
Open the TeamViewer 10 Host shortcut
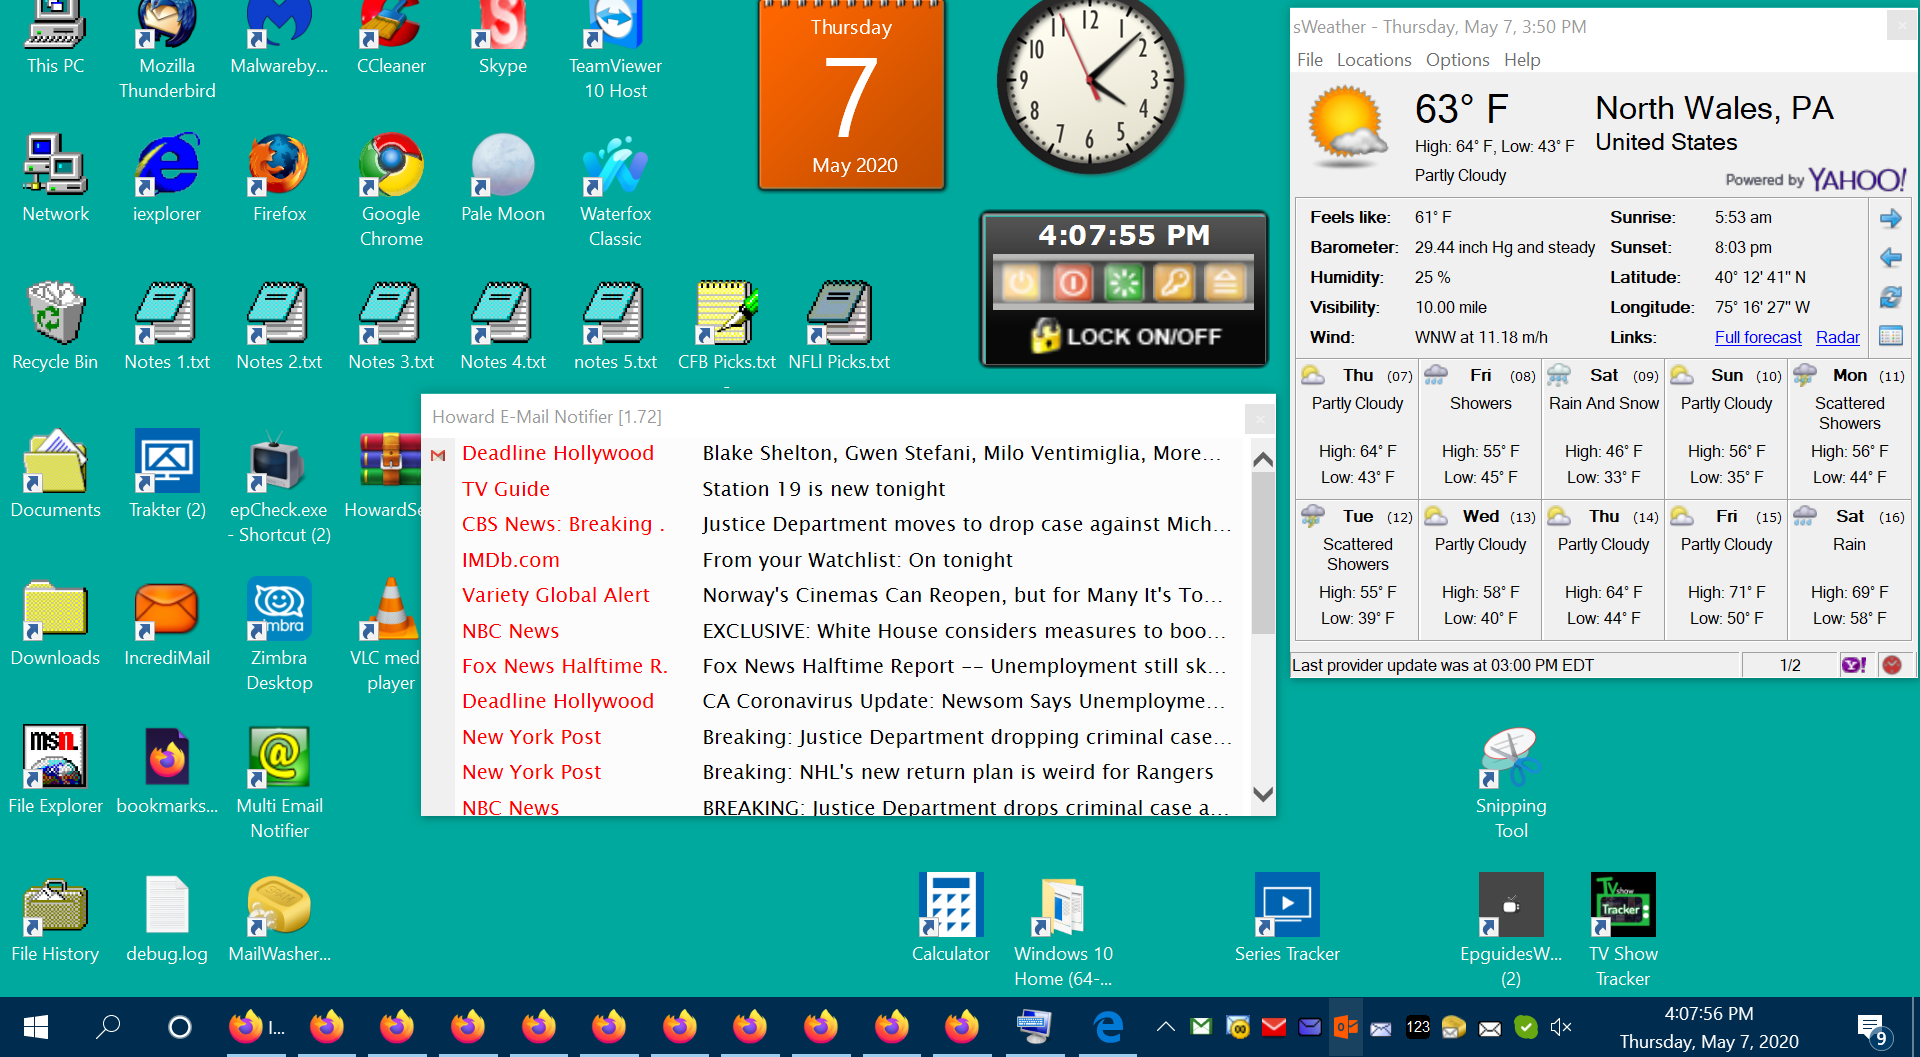pos(615,50)
